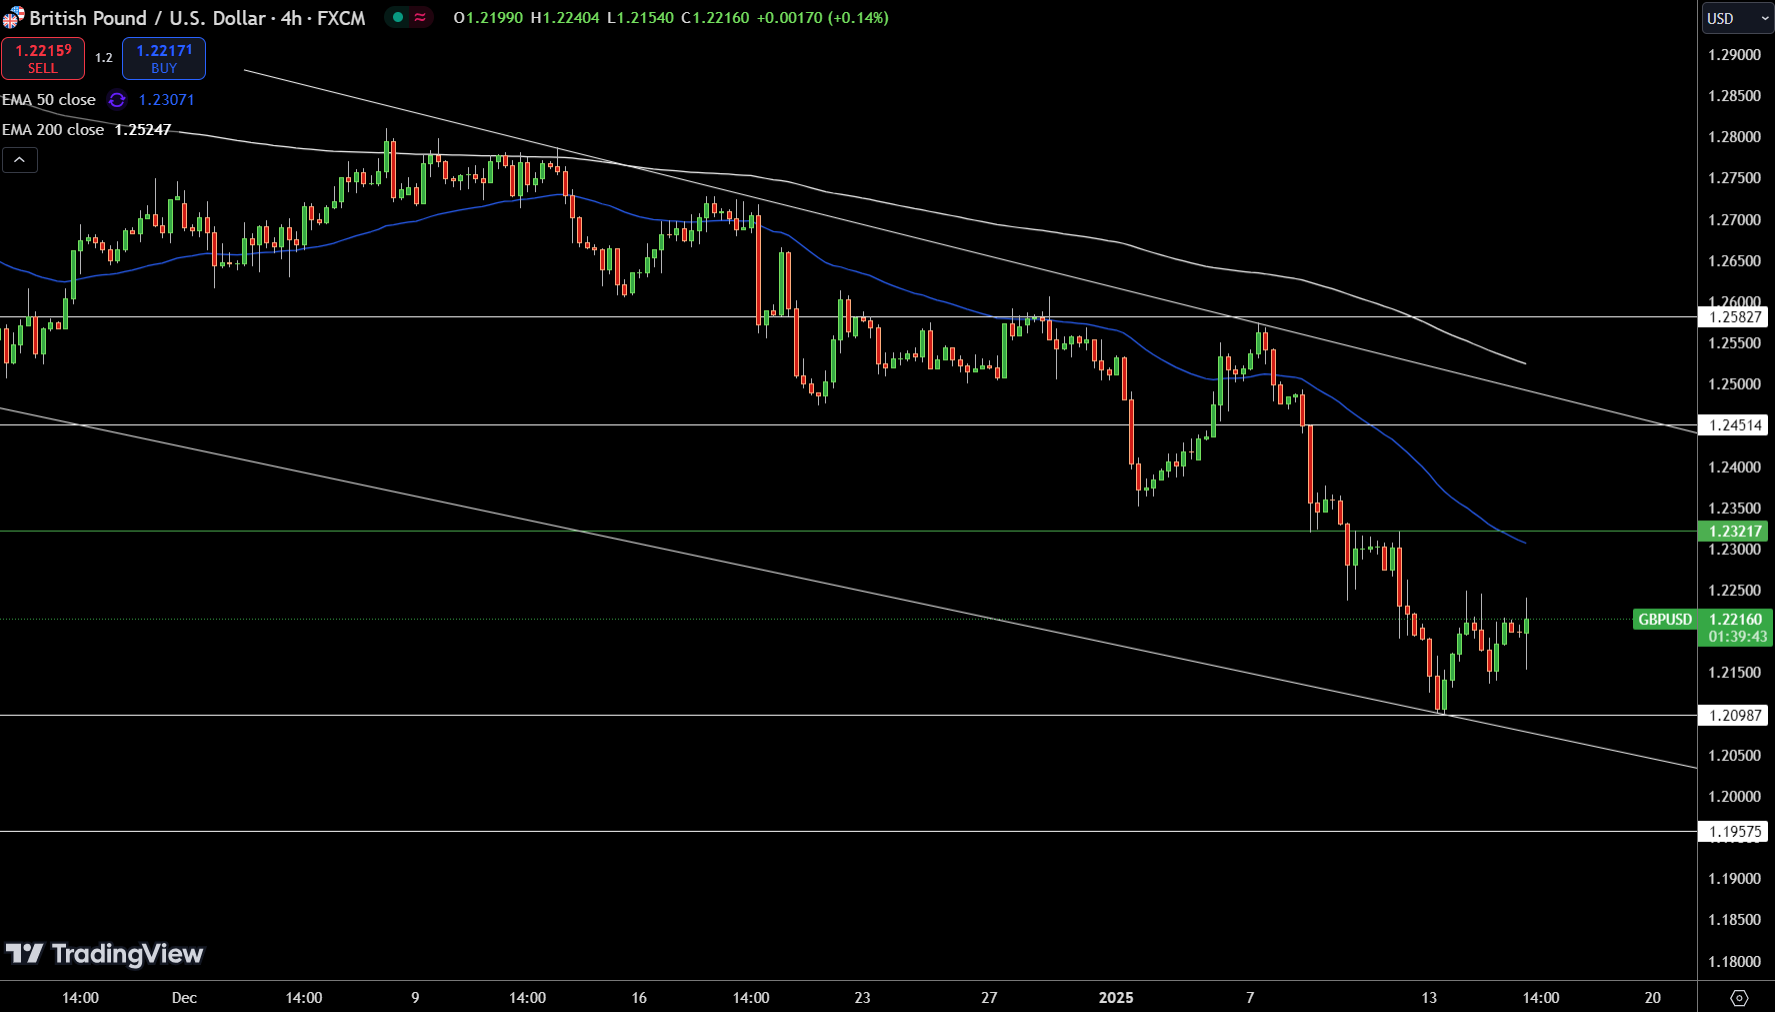Click the 1.29000 price axis label
This screenshot has height=1012, width=1775.
coord(1734,55)
